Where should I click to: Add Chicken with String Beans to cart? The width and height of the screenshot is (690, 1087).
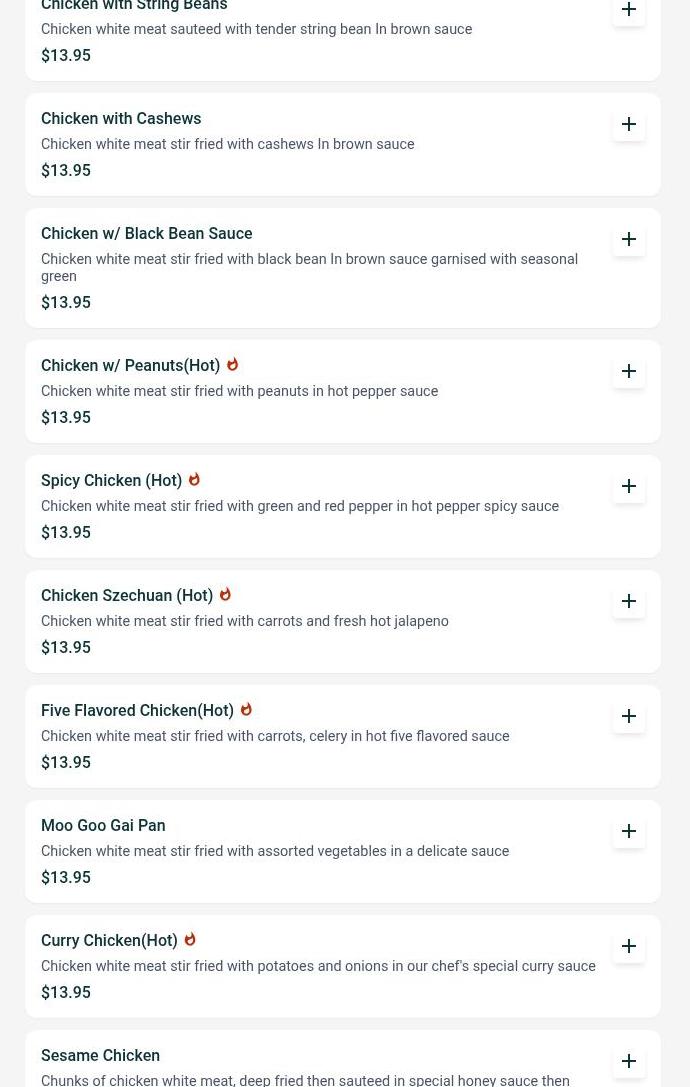629,10
